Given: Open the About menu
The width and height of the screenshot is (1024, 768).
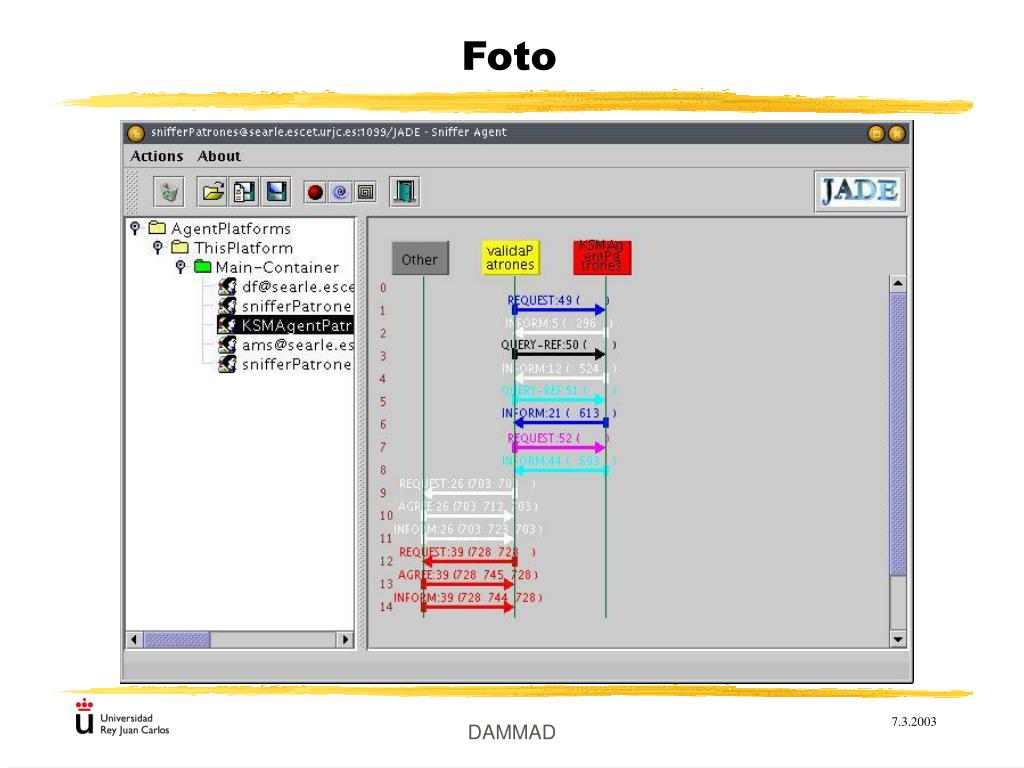Looking at the screenshot, I should coord(219,156).
